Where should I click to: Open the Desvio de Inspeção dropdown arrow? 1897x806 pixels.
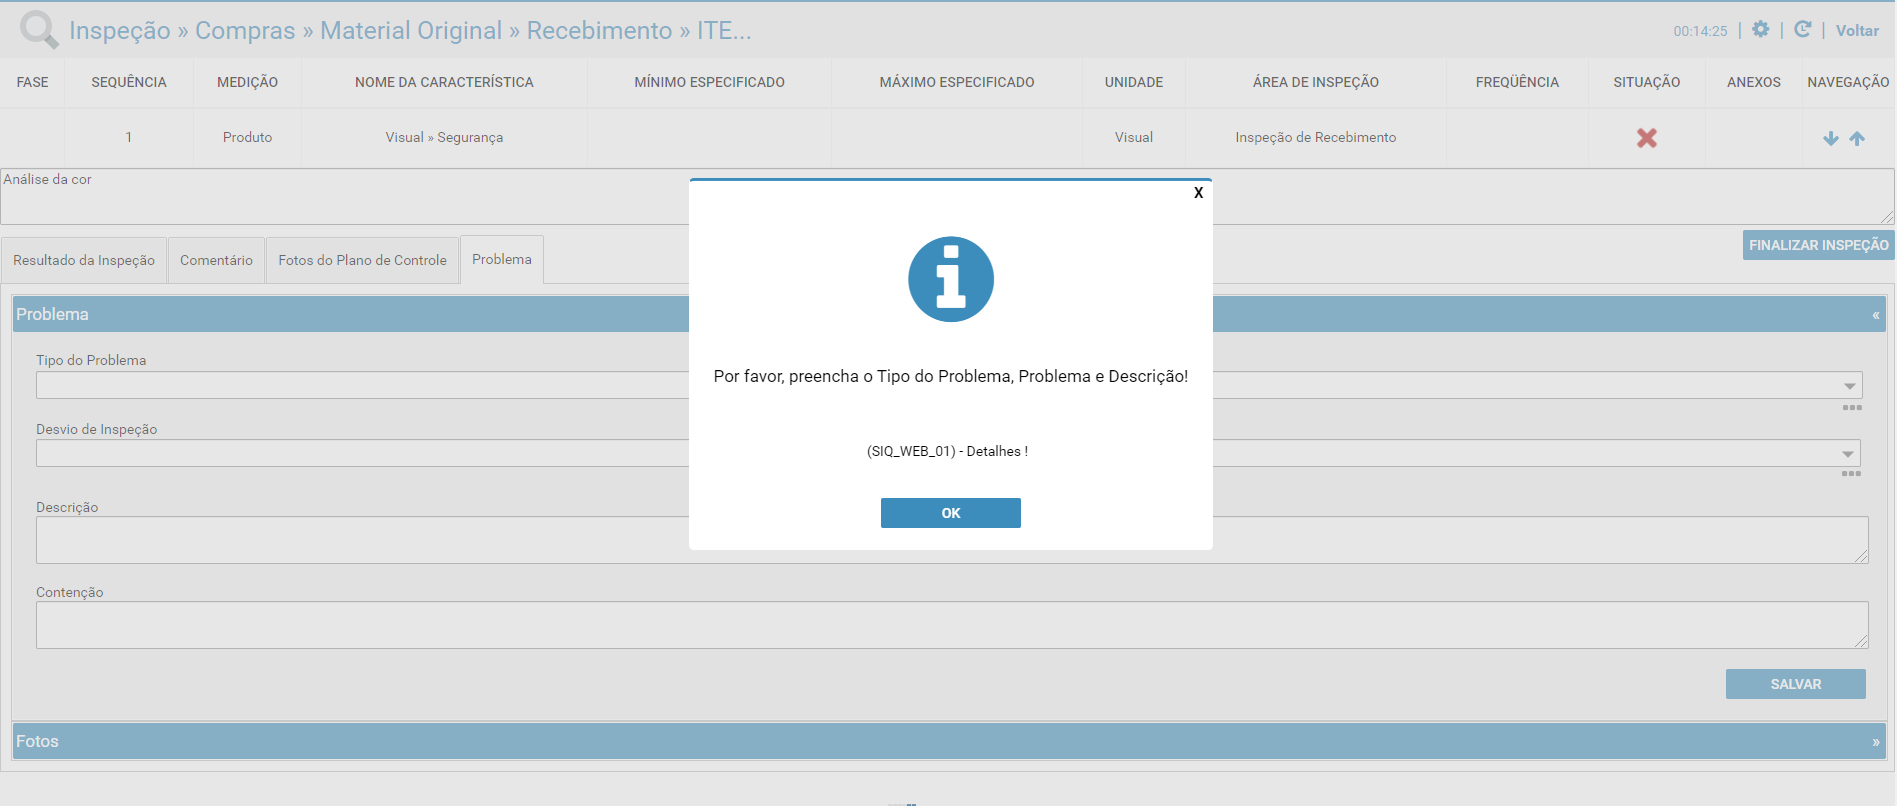(1848, 454)
